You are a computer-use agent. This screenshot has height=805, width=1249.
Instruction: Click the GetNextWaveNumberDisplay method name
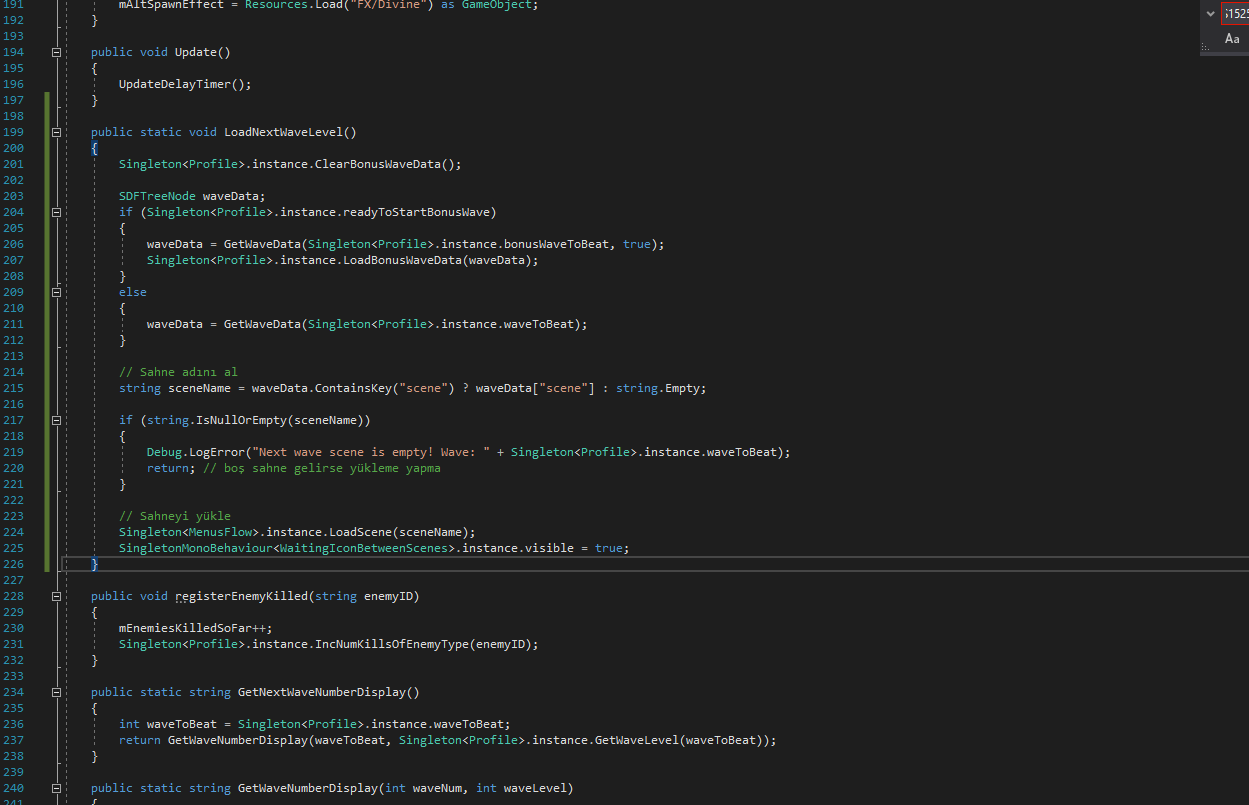[322, 692]
